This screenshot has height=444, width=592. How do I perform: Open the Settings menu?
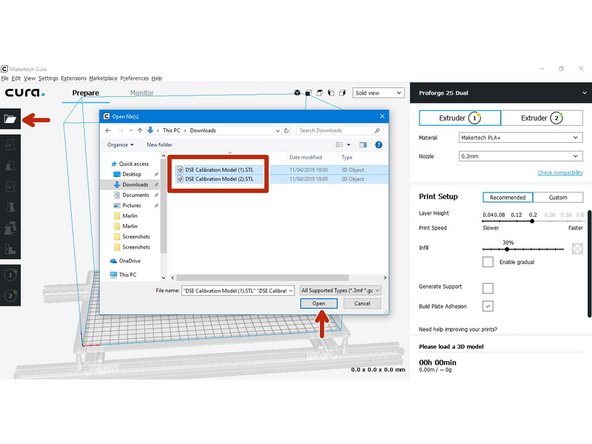click(48, 78)
